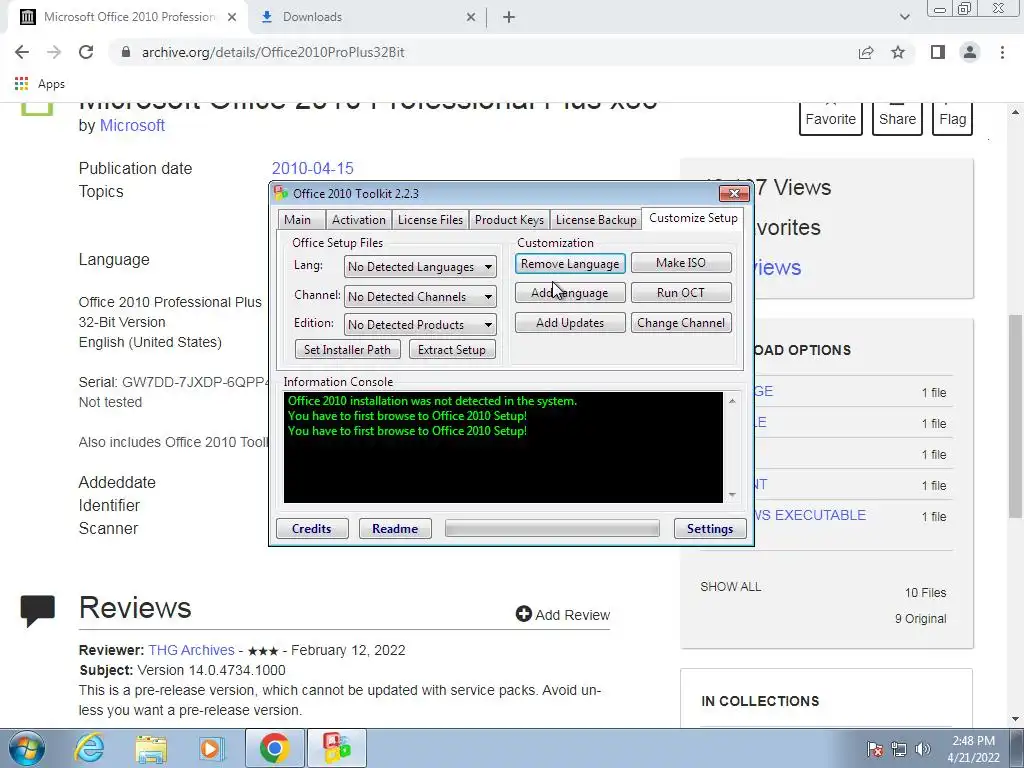Click Set Installer Path button

coord(347,349)
